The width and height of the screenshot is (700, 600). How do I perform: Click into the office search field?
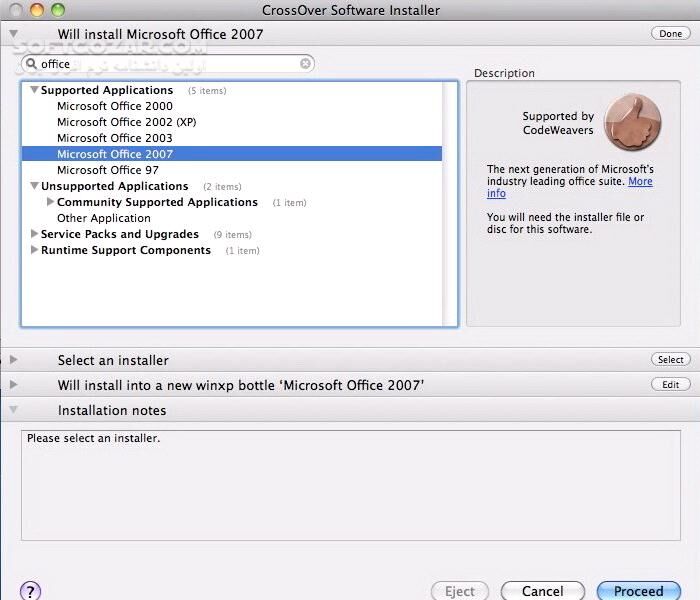(170, 64)
